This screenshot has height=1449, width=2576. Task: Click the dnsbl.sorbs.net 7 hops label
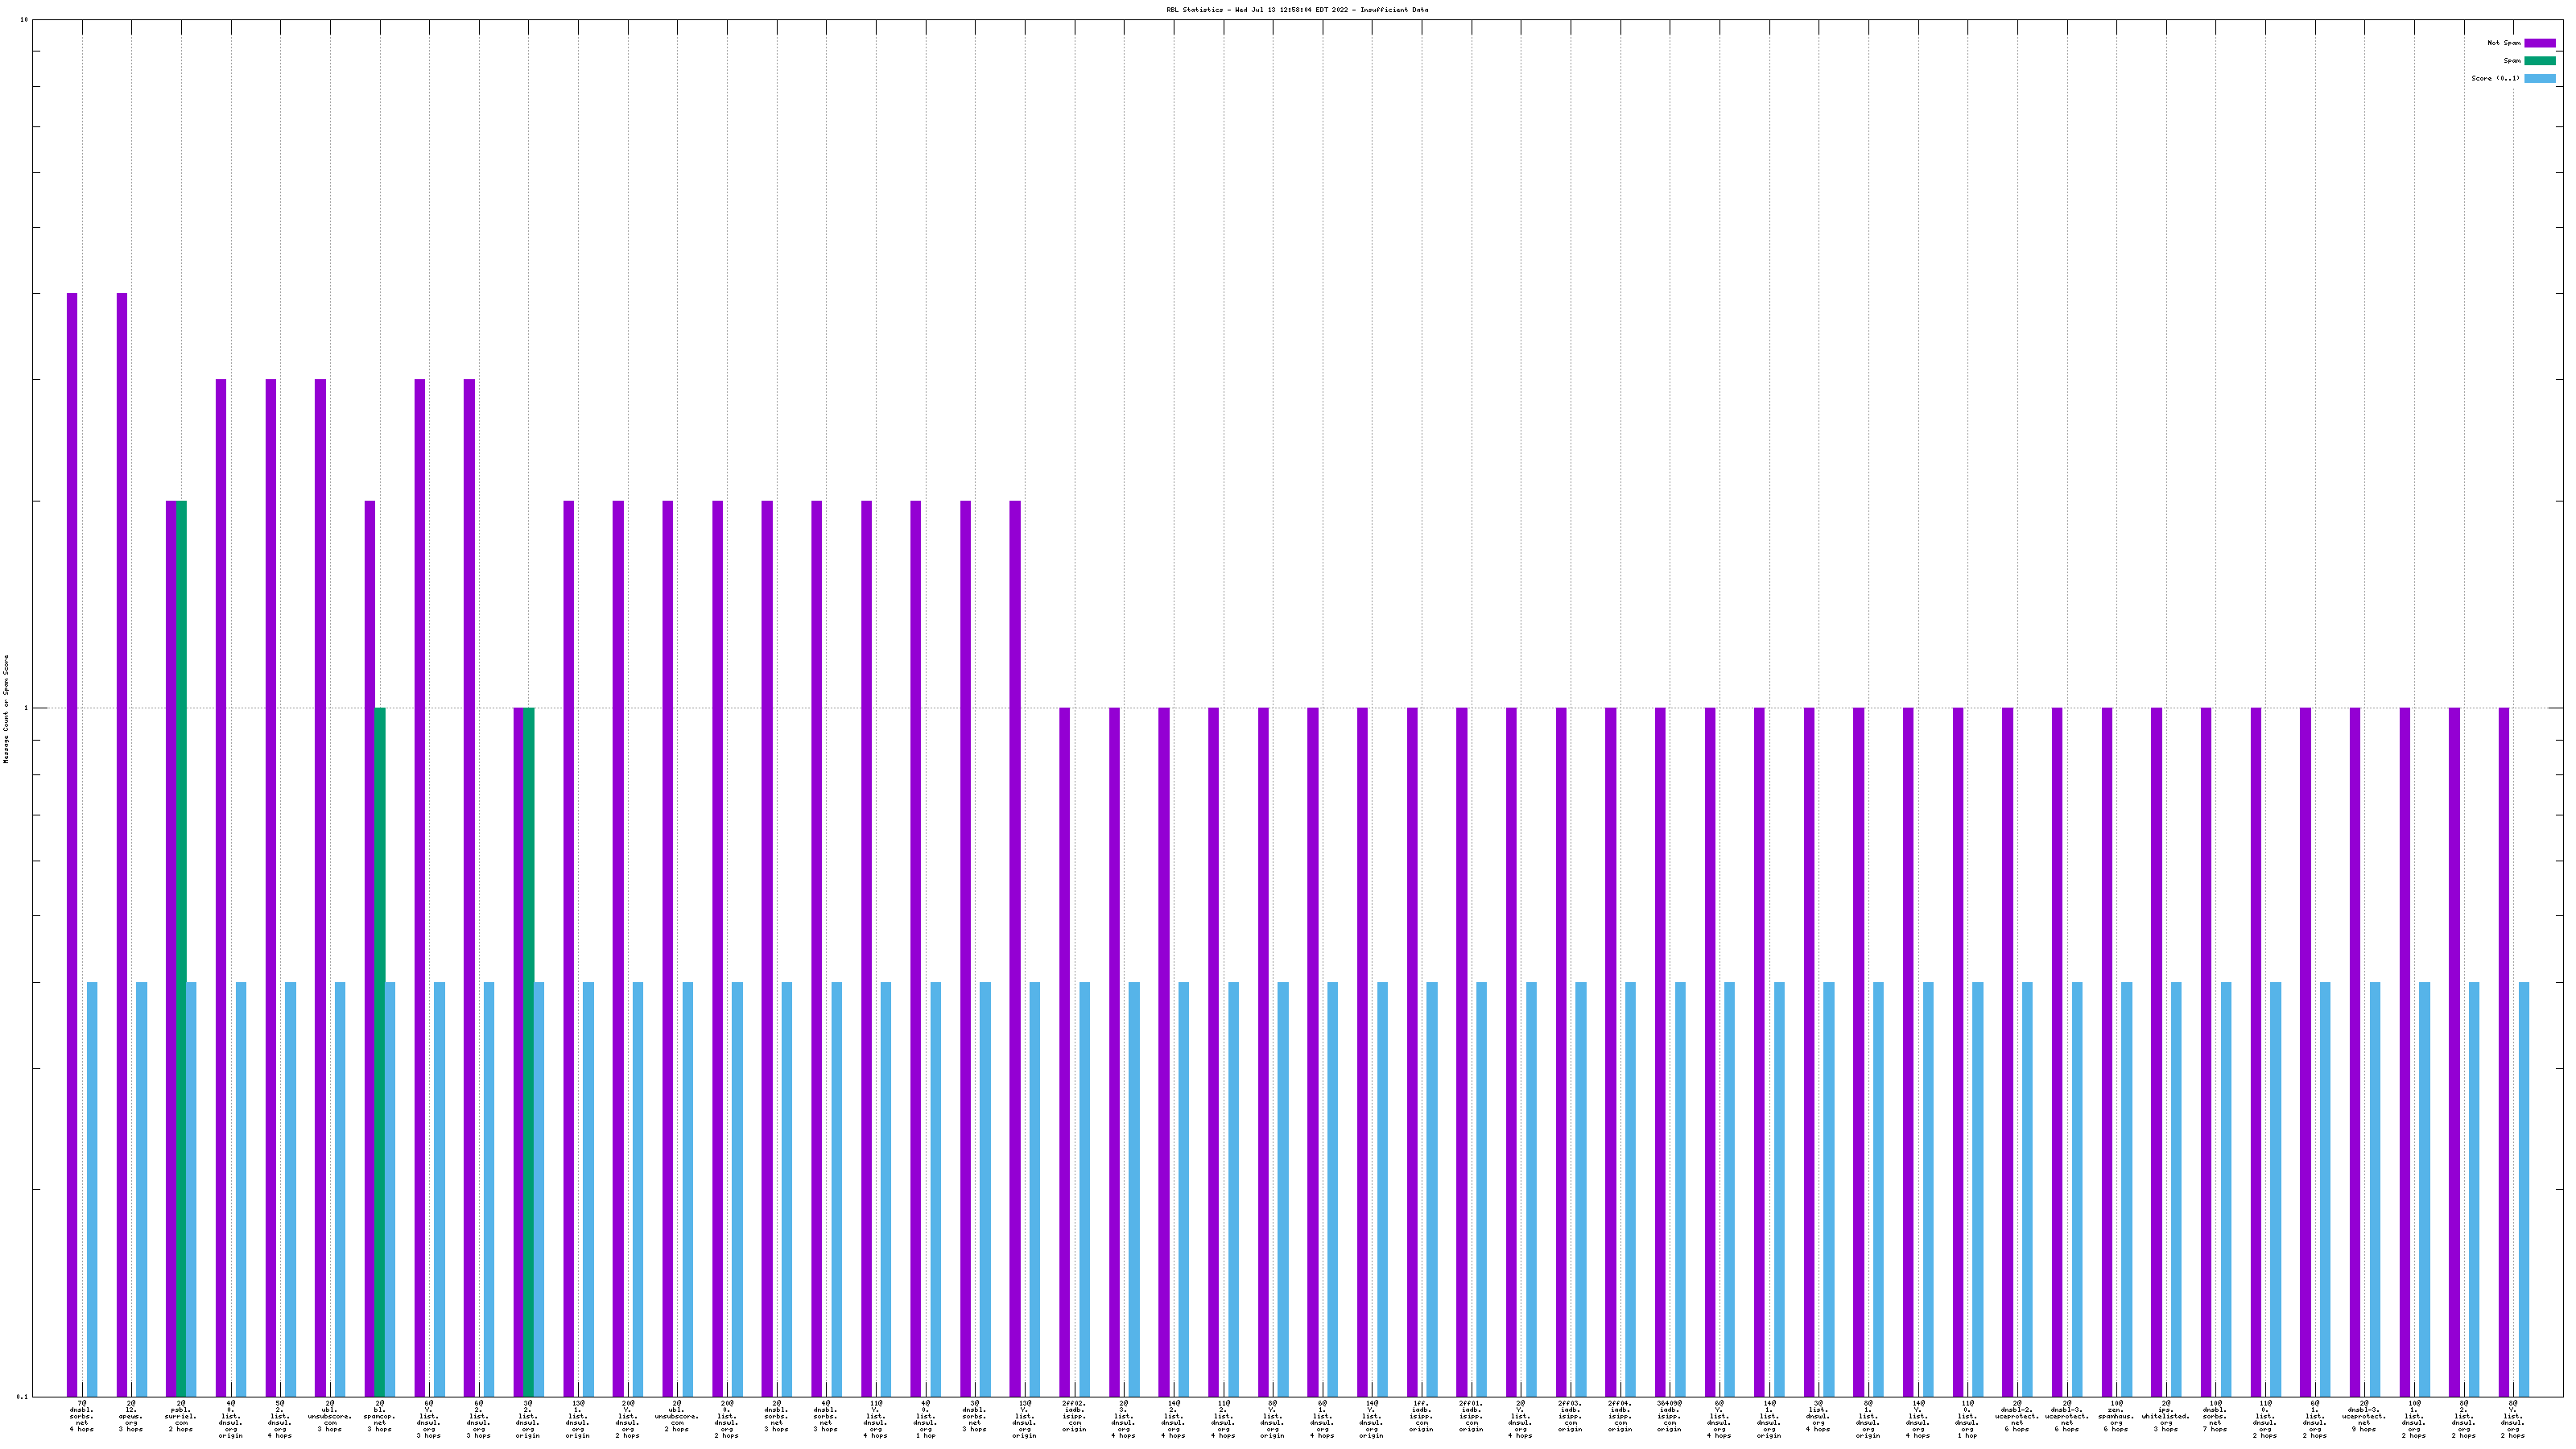coord(2215,1416)
